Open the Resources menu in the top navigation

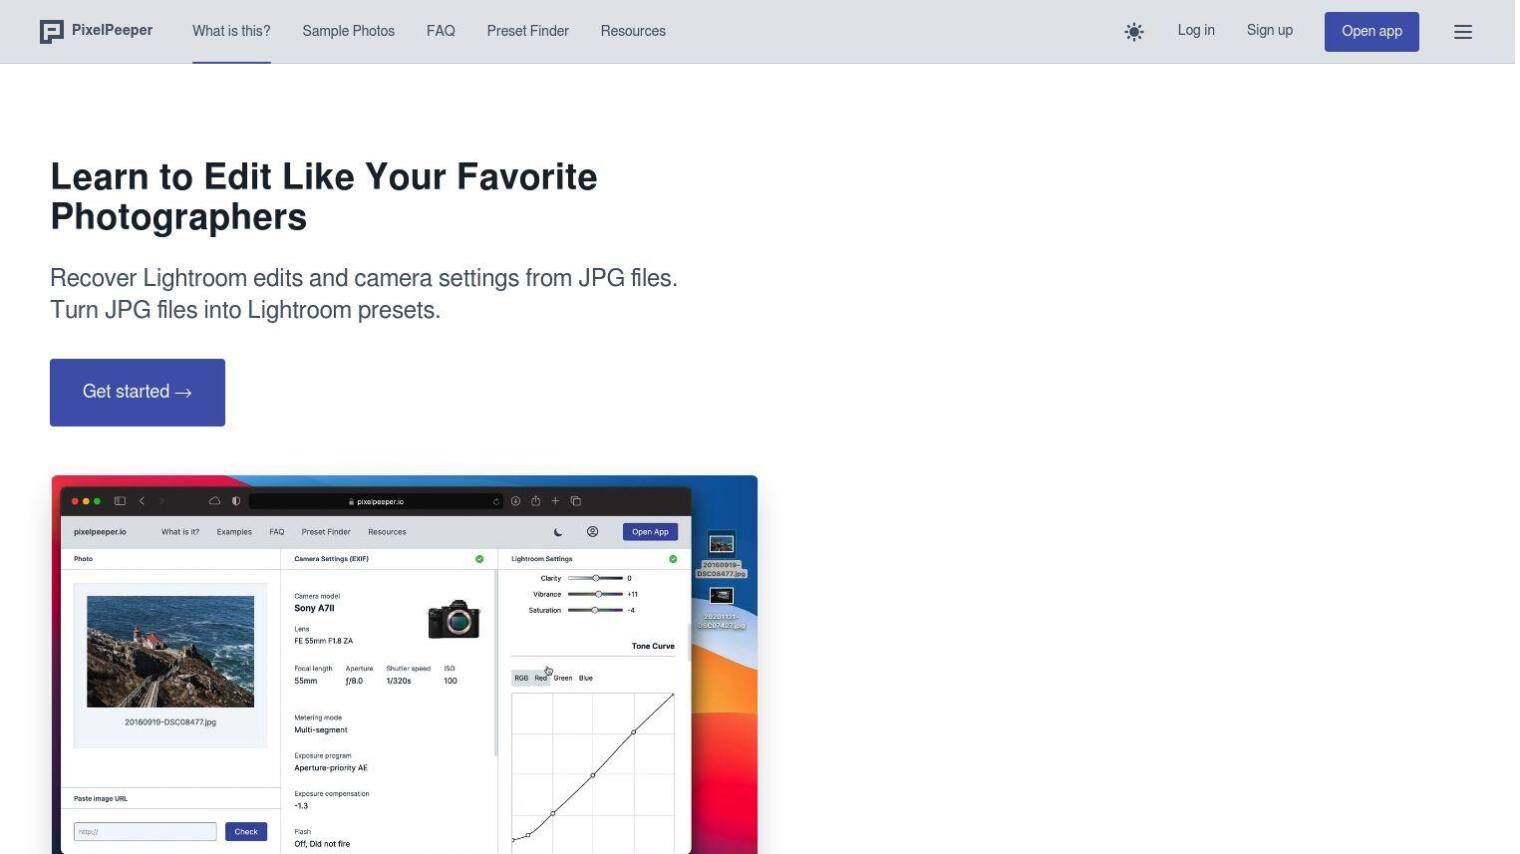[x=633, y=31]
